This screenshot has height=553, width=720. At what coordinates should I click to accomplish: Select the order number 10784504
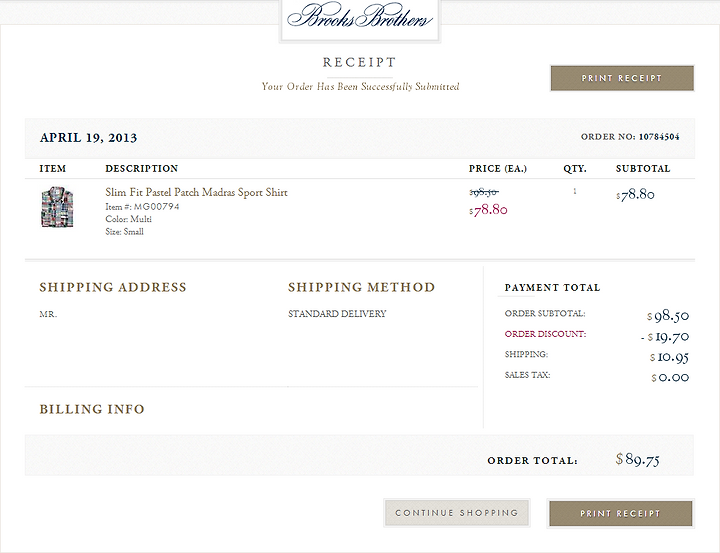pyautogui.click(x=659, y=136)
